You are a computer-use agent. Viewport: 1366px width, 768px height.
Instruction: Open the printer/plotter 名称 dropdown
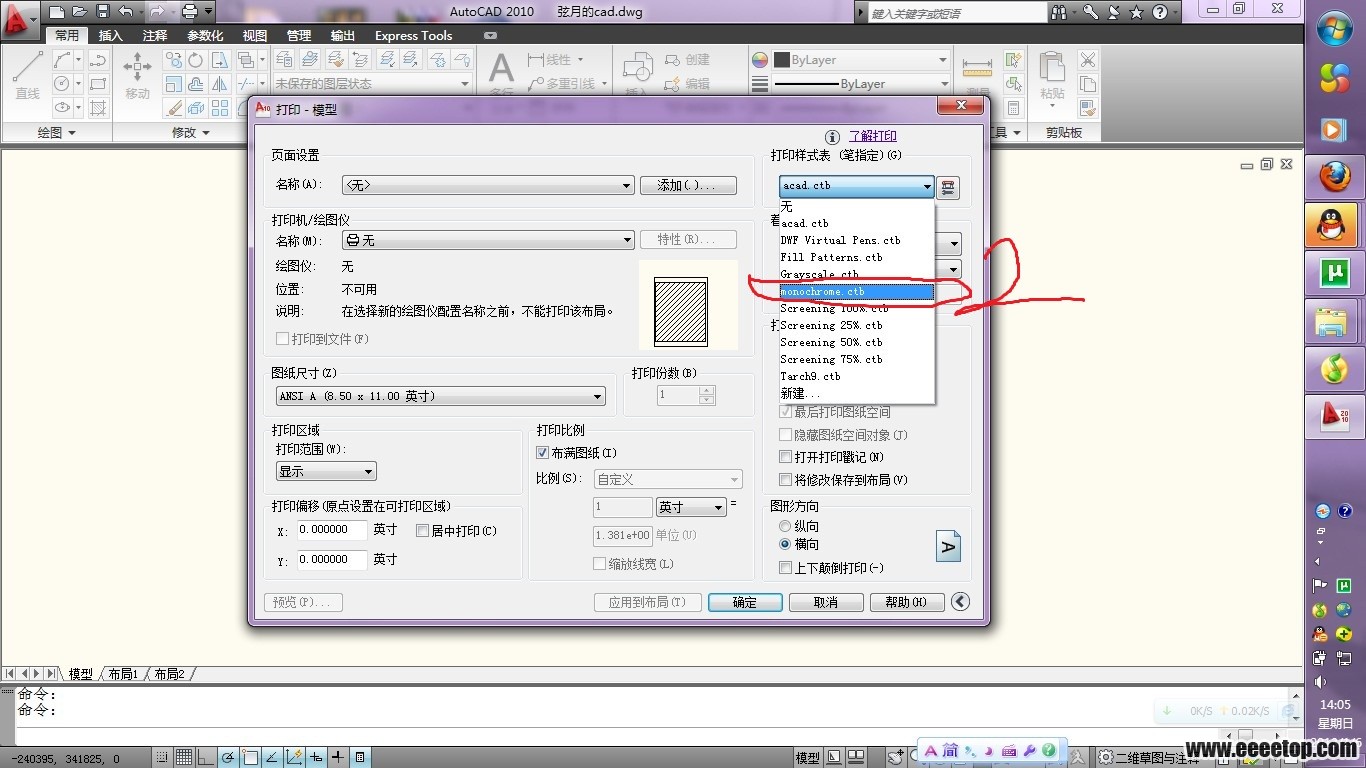pyautogui.click(x=488, y=240)
